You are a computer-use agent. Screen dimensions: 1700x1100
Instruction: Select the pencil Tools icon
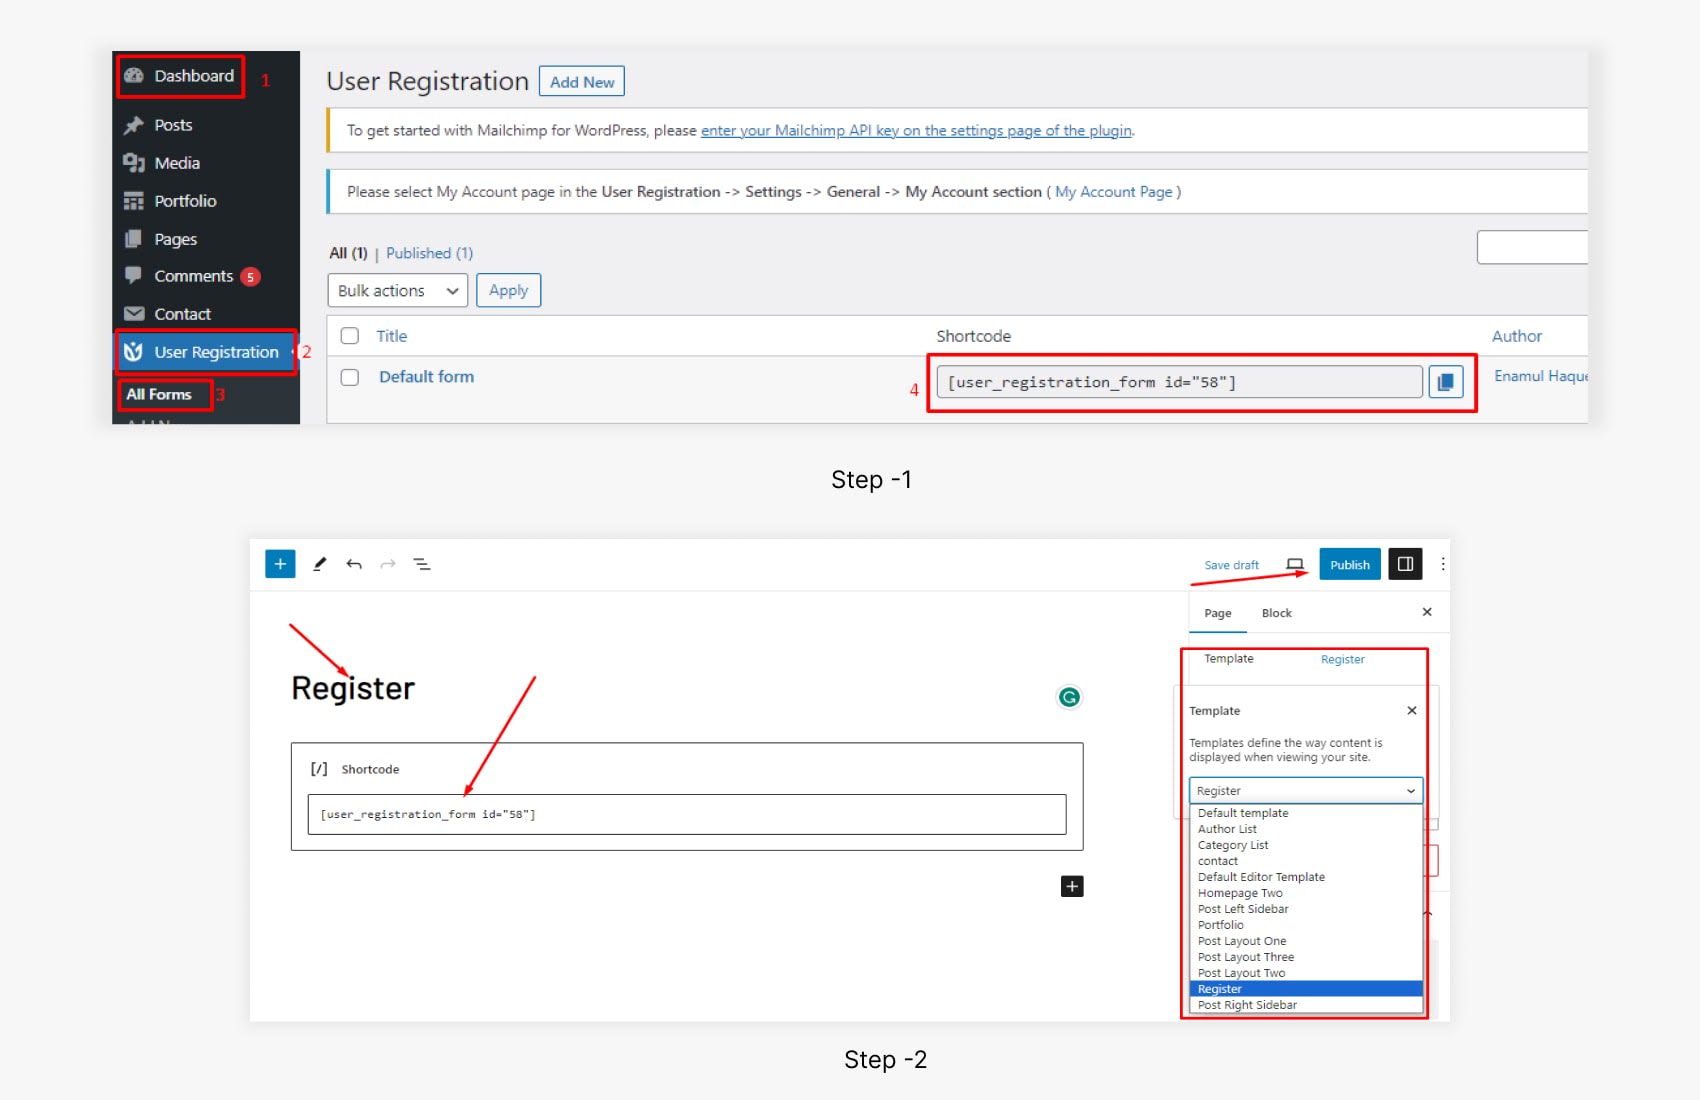[x=320, y=564]
